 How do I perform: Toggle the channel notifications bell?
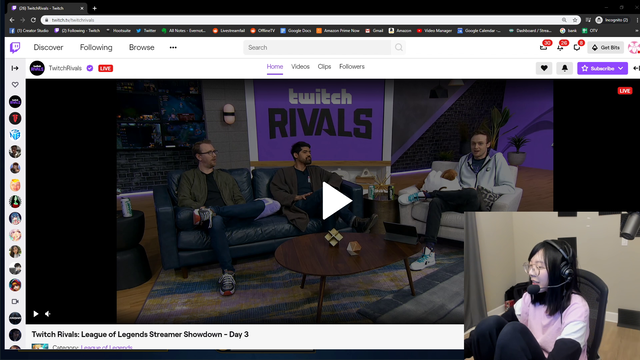(564, 68)
